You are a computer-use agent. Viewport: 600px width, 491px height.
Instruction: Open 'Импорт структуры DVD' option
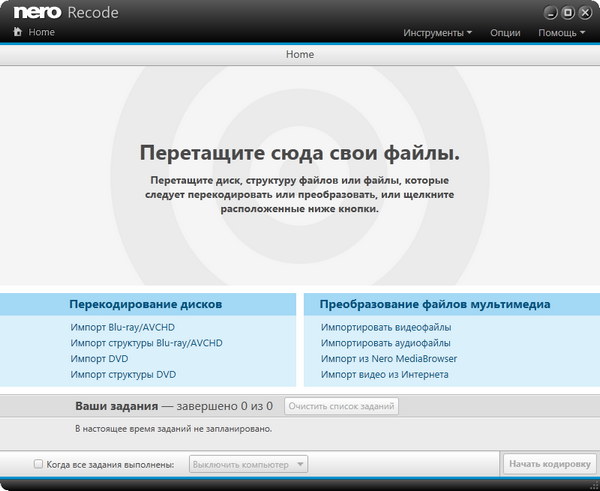coord(123,374)
